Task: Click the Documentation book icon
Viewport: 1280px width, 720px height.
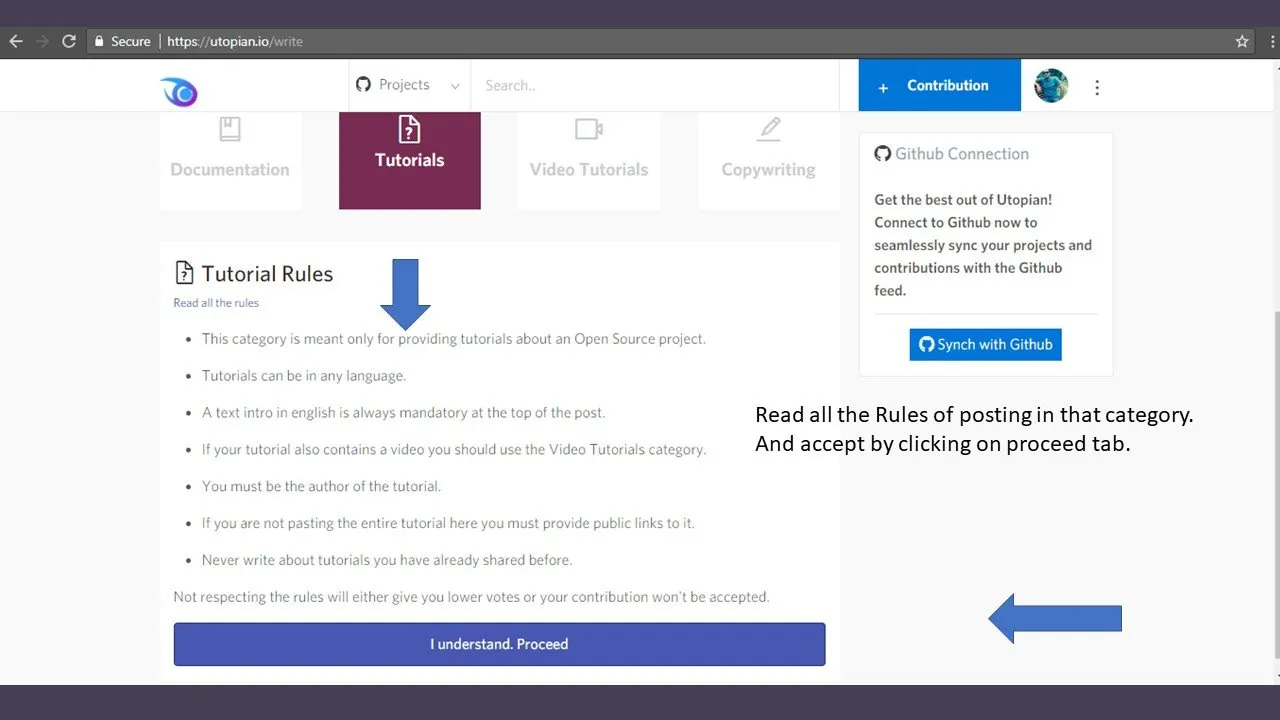Action: point(230,128)
